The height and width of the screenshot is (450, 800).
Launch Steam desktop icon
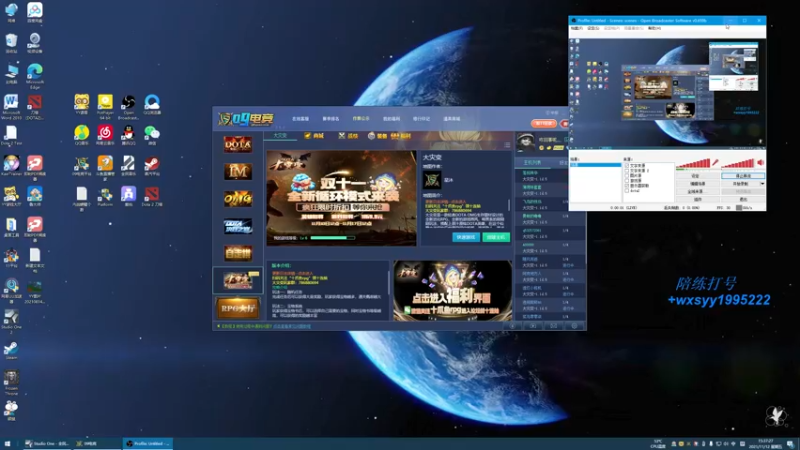tap(11, 351)
